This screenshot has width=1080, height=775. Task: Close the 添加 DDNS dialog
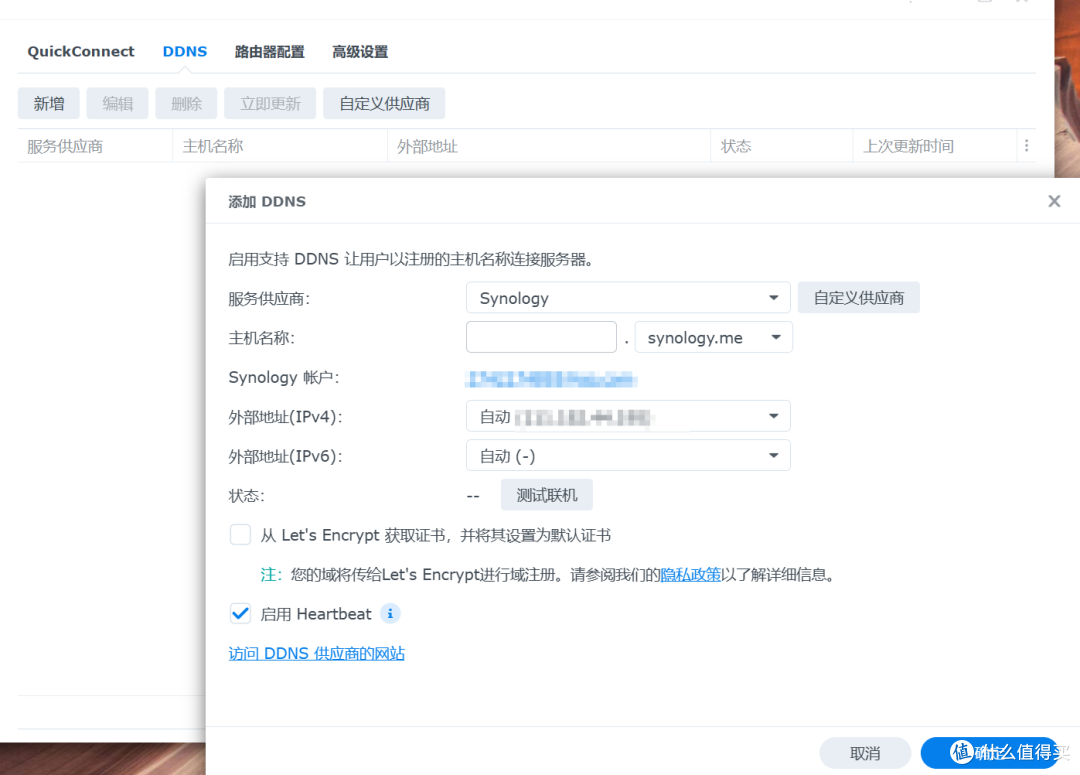click(1054, 200)
